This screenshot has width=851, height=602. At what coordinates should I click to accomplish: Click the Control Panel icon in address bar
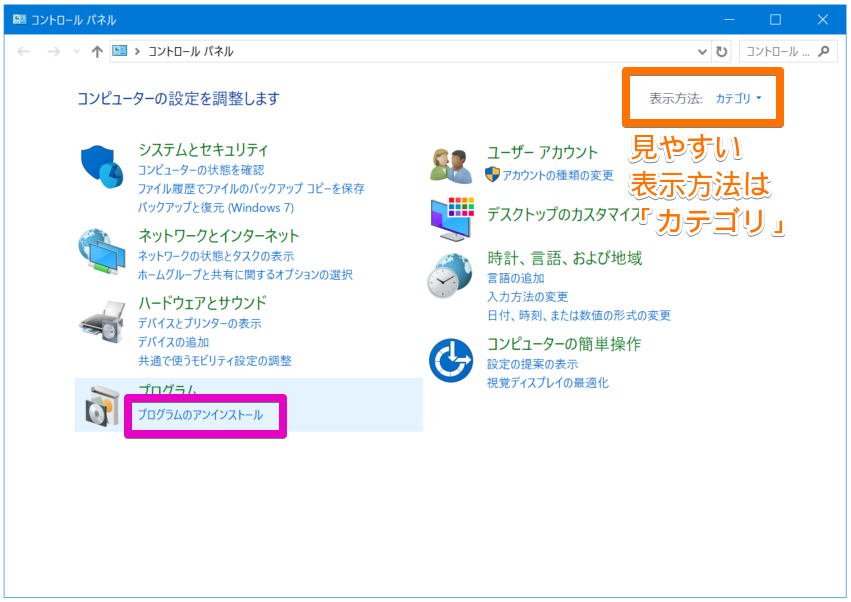tap(119, 51)
